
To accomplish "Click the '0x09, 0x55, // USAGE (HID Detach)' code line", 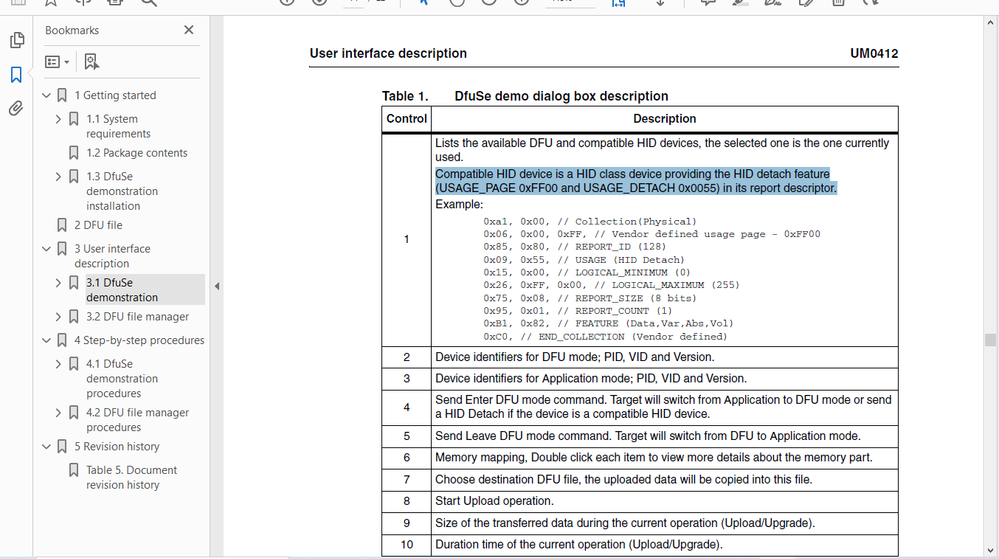I will 584,259.
